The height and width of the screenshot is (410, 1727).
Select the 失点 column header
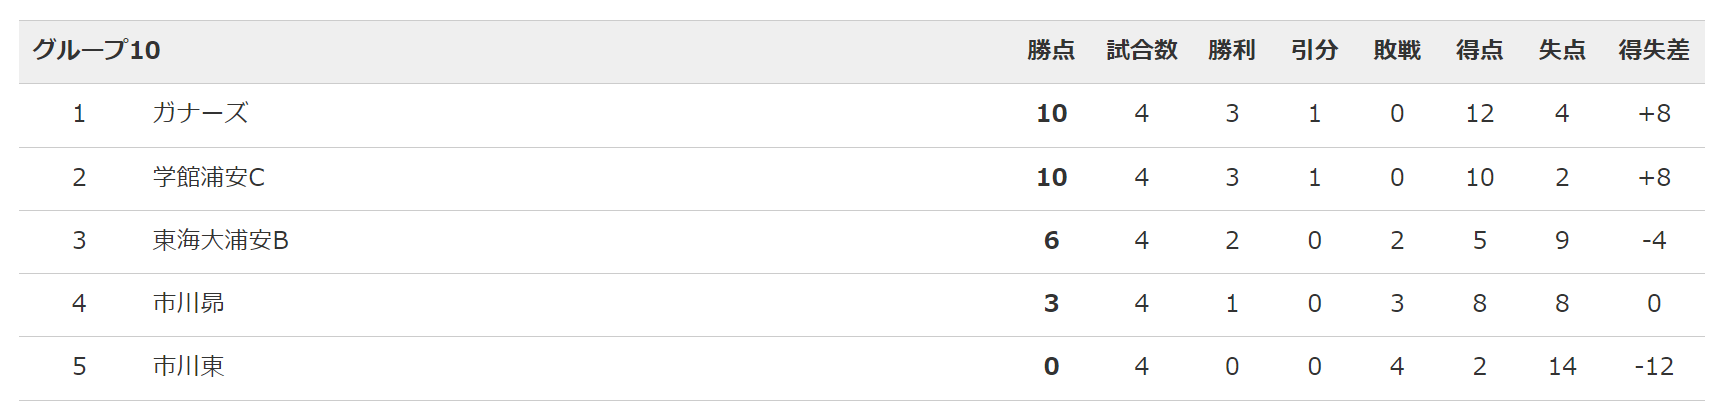(x=1562, y=50)
